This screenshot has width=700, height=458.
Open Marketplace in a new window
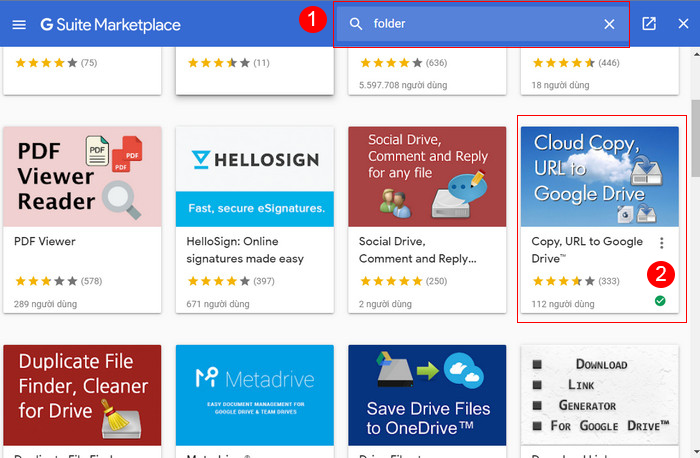[x=649, y=24]
